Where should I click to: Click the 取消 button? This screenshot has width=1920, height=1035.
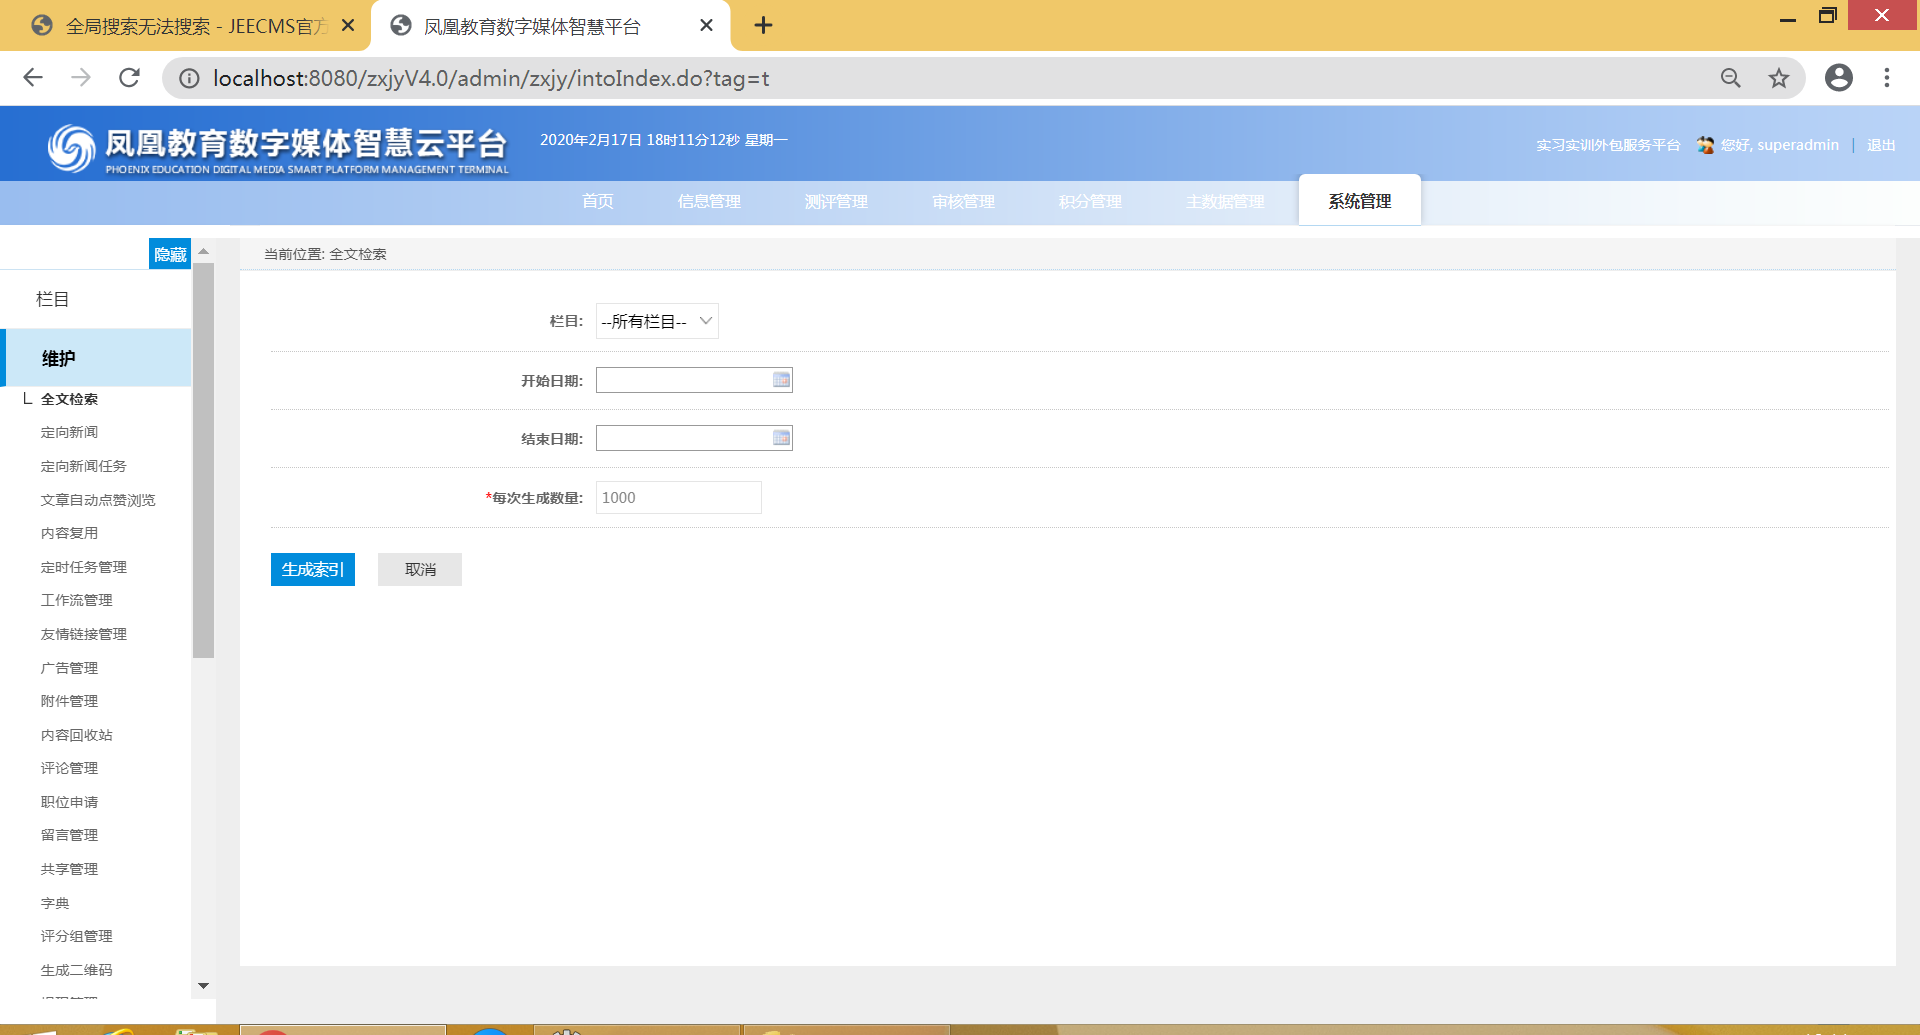pyautogui.click(x=420, y=569)
